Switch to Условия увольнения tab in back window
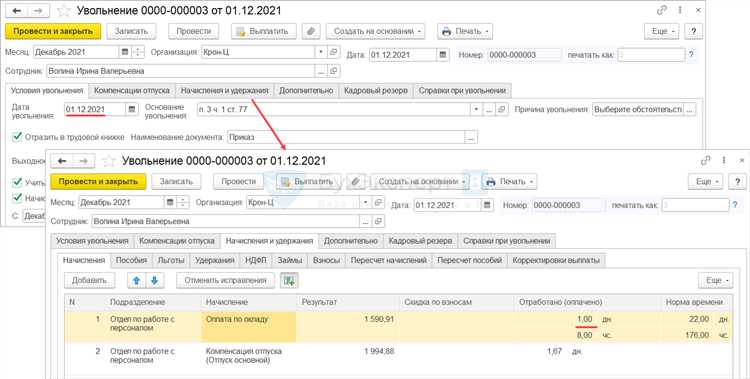The image size is (750, 379). click(x=47, y=90)
